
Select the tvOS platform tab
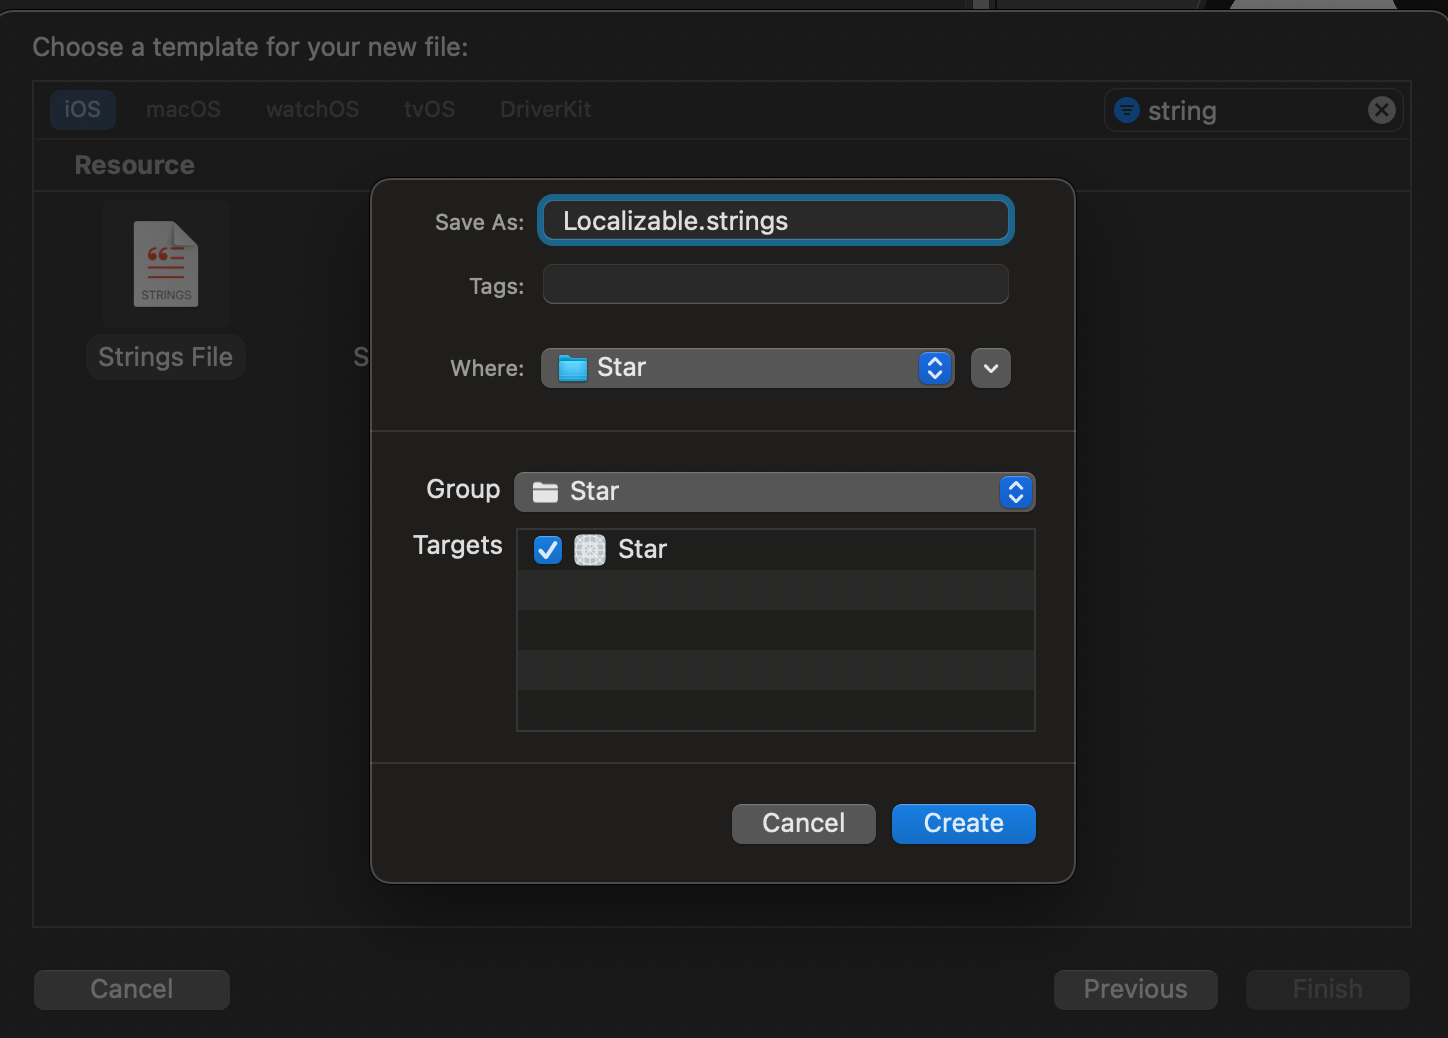(x=430, y=110)
